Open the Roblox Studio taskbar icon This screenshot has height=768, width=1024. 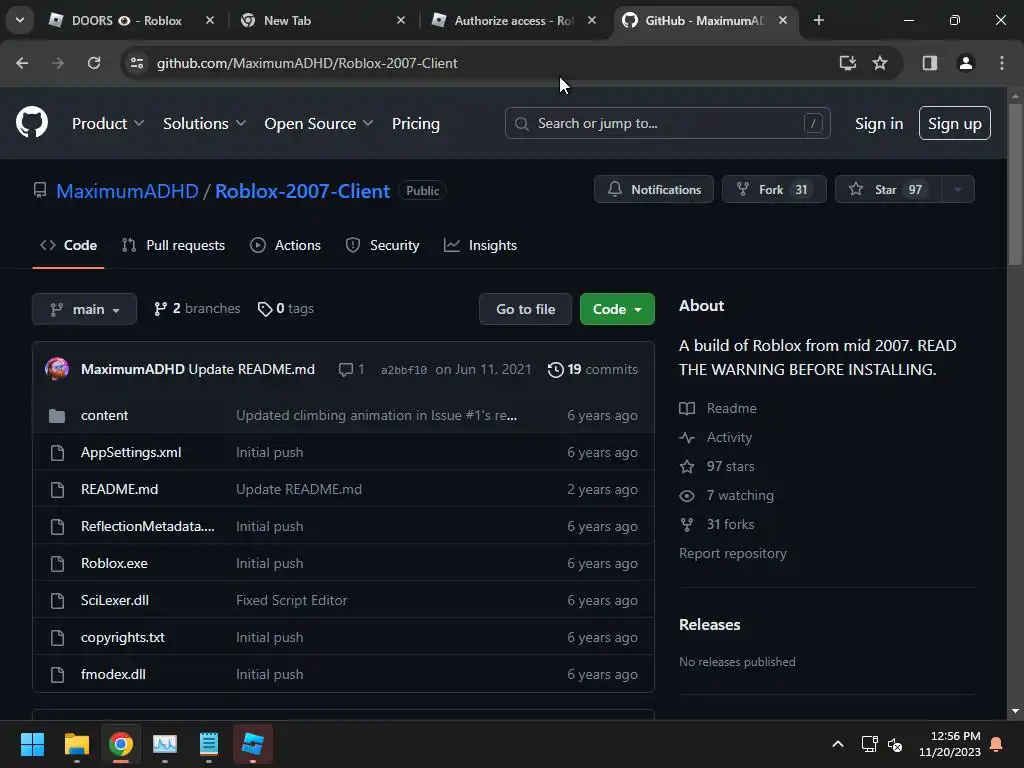(x=253, y=743)
